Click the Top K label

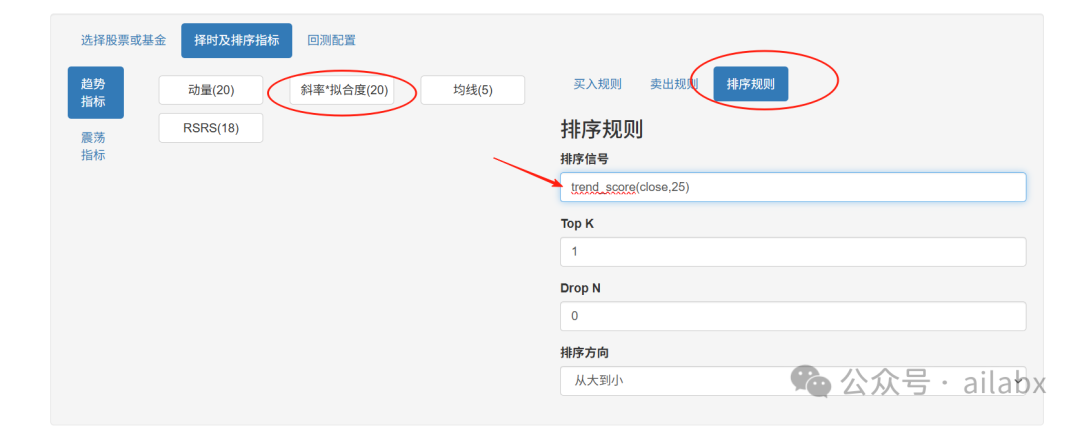577,224
